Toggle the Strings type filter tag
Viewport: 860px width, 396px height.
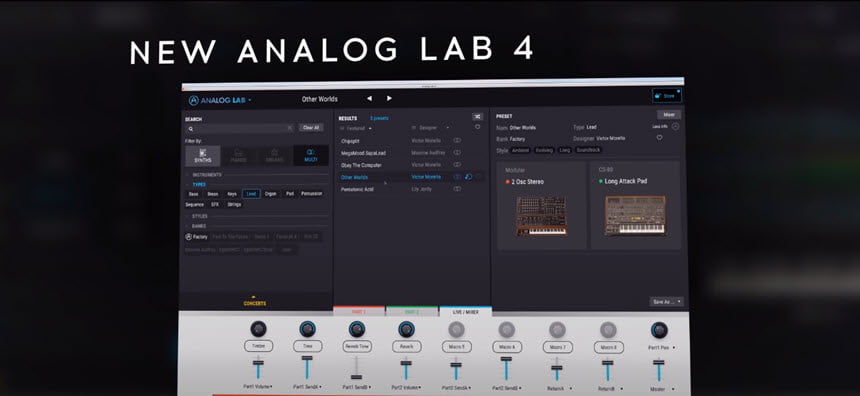[x=234, y=204]
